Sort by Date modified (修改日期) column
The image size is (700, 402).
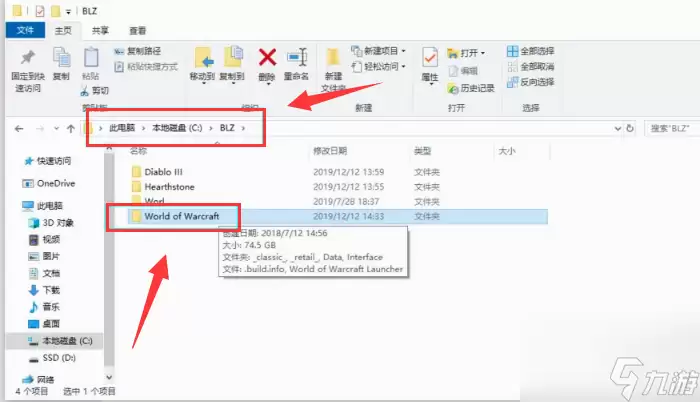[x=330, y=151]
